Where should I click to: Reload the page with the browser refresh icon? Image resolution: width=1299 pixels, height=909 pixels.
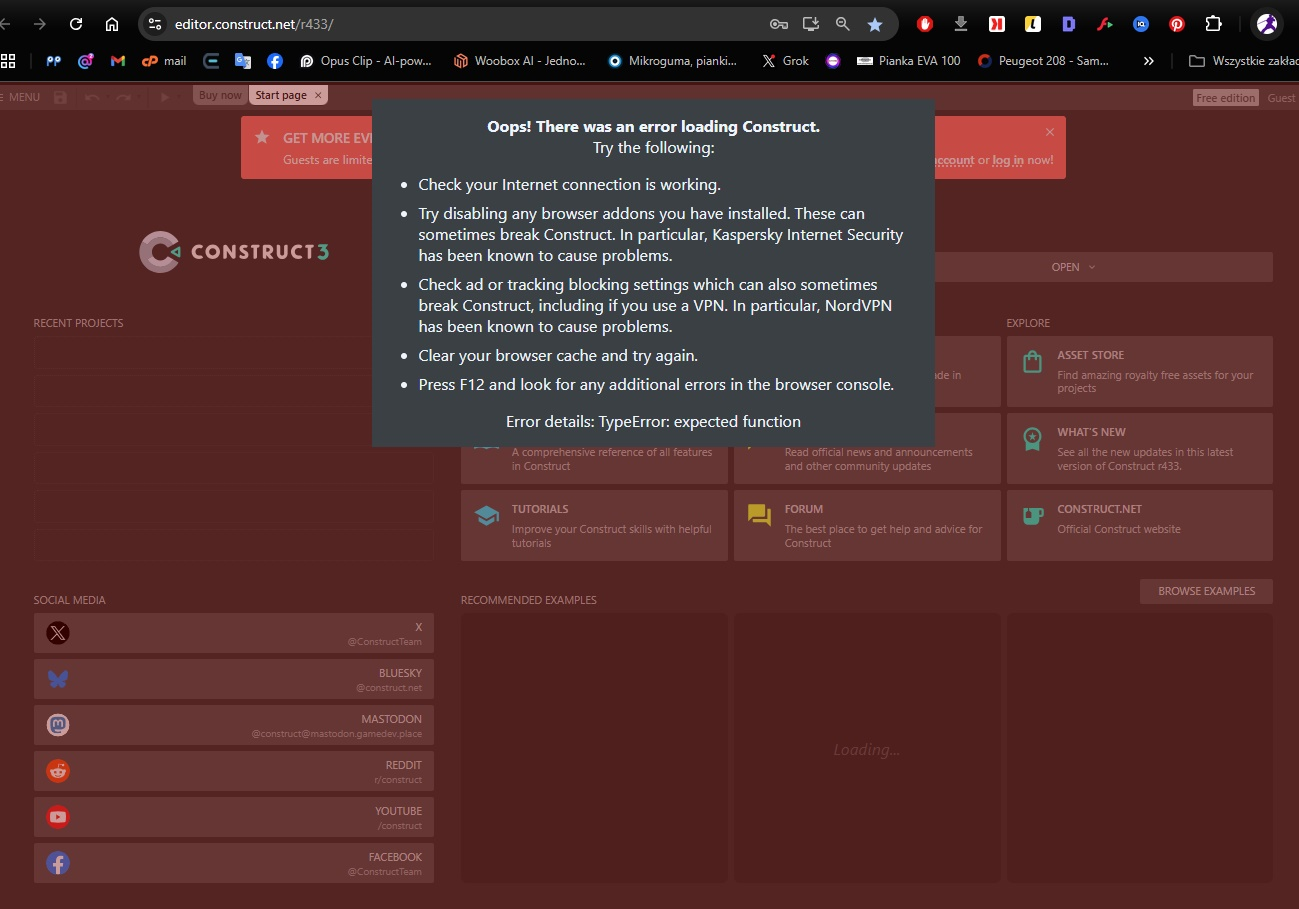pos(76,24)
